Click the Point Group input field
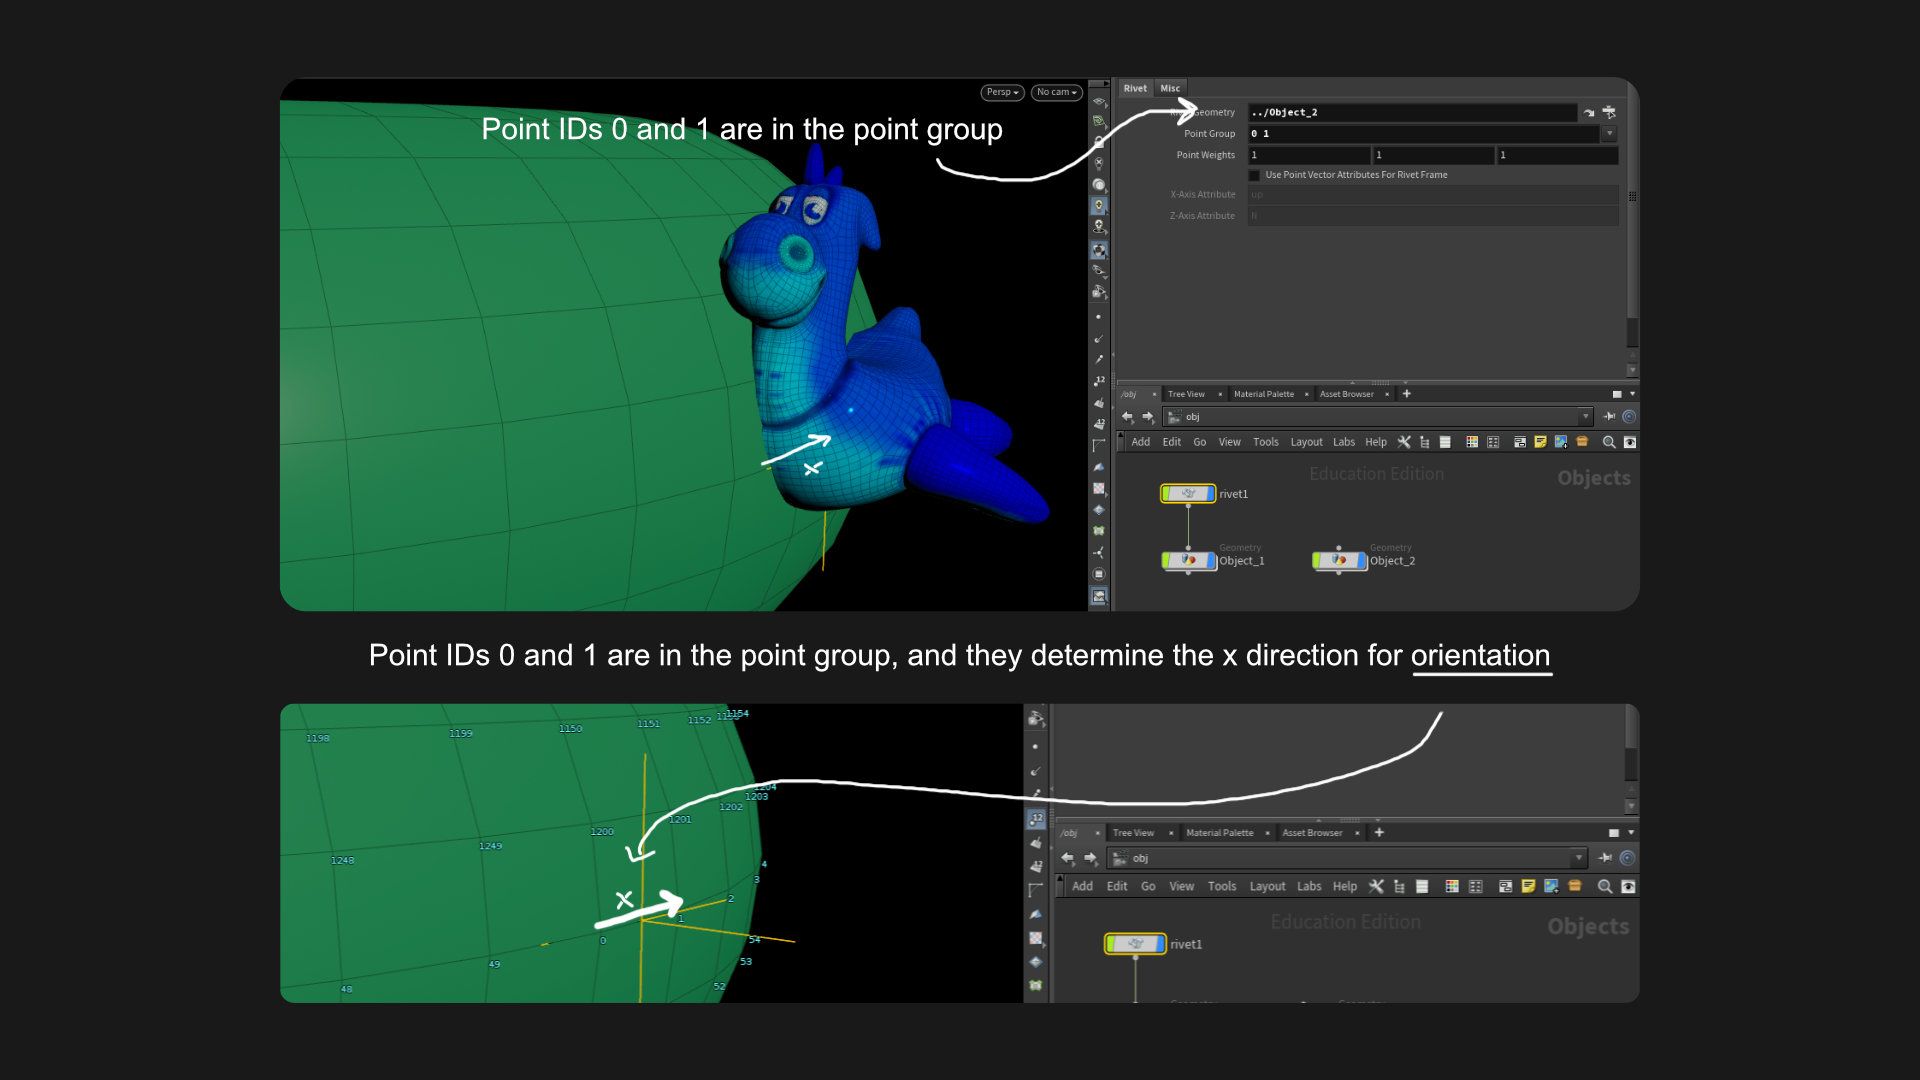The height and width of the screenshot is (1080, 1920). [x=1420, y=134]
